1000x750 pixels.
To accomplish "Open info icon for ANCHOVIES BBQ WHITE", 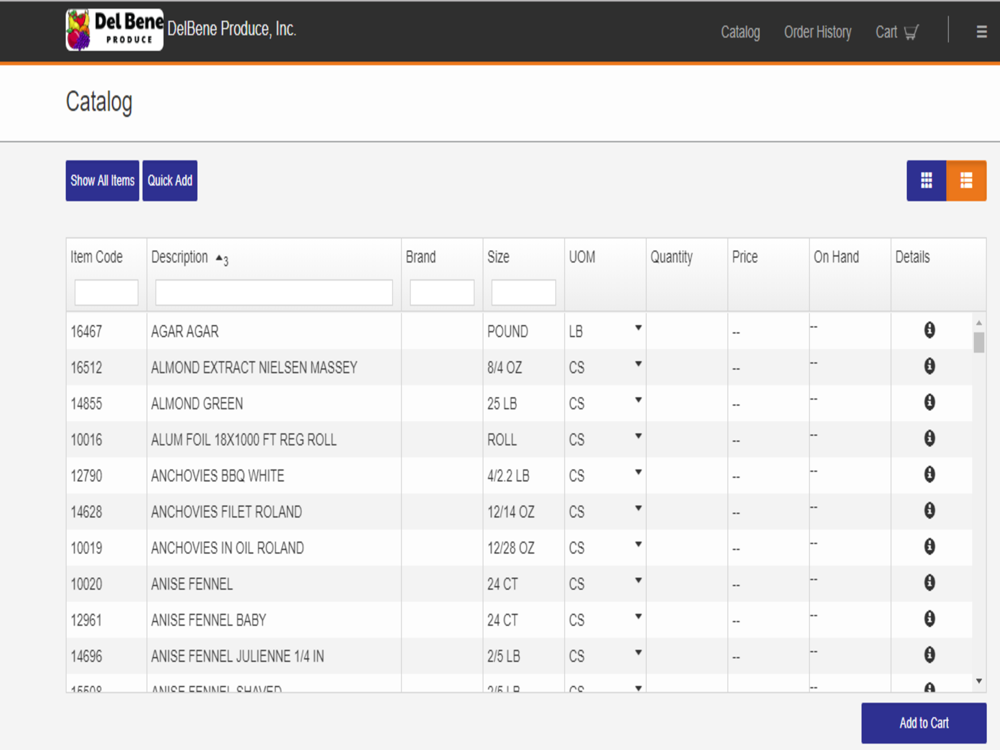I will pos(929,474).
